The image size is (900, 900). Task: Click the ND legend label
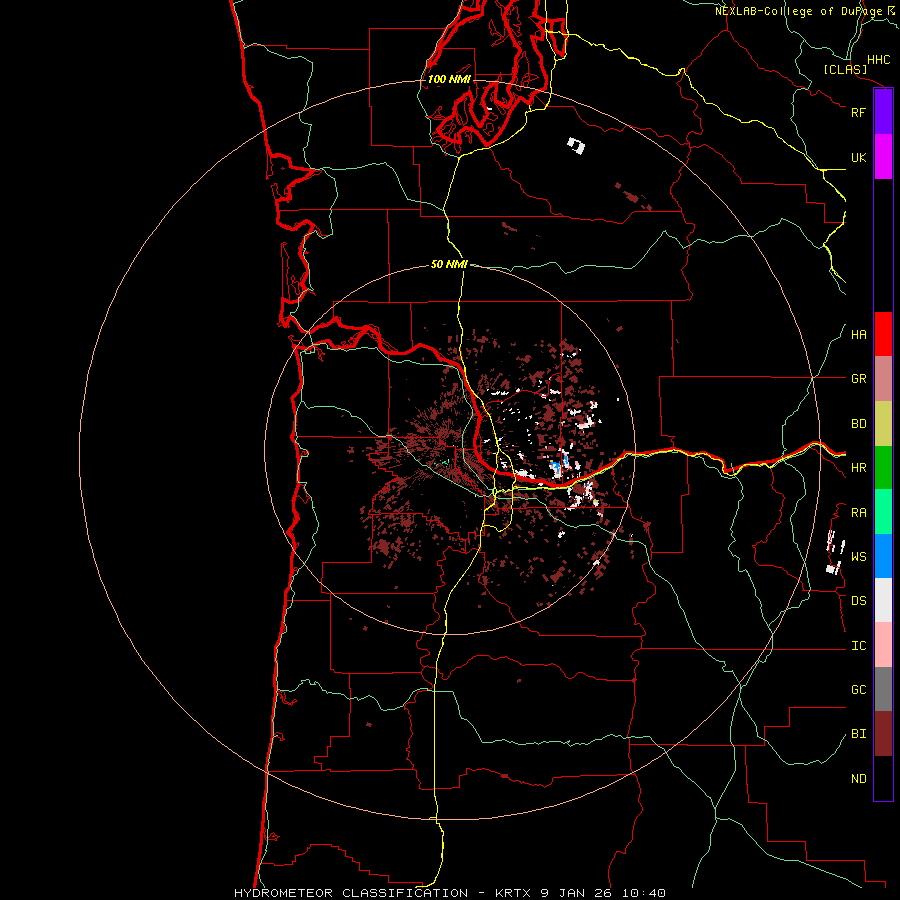pyautogui.click(x=858, y=778)
